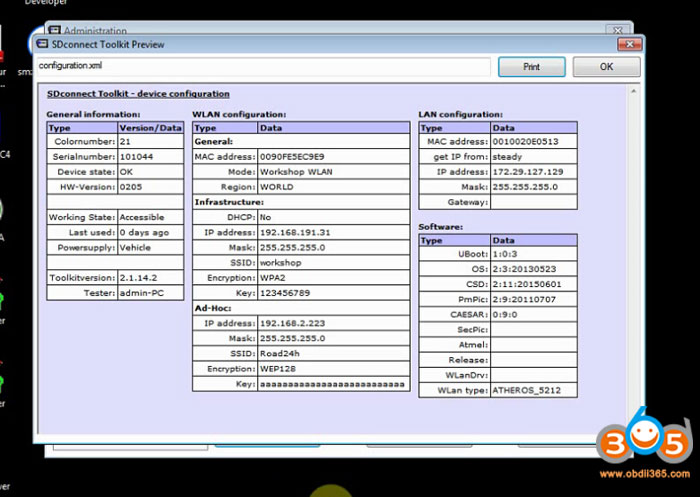Select Infrastructure IP address 192.168.191.31
700x497 pixels.
click(x=295, y=233)
